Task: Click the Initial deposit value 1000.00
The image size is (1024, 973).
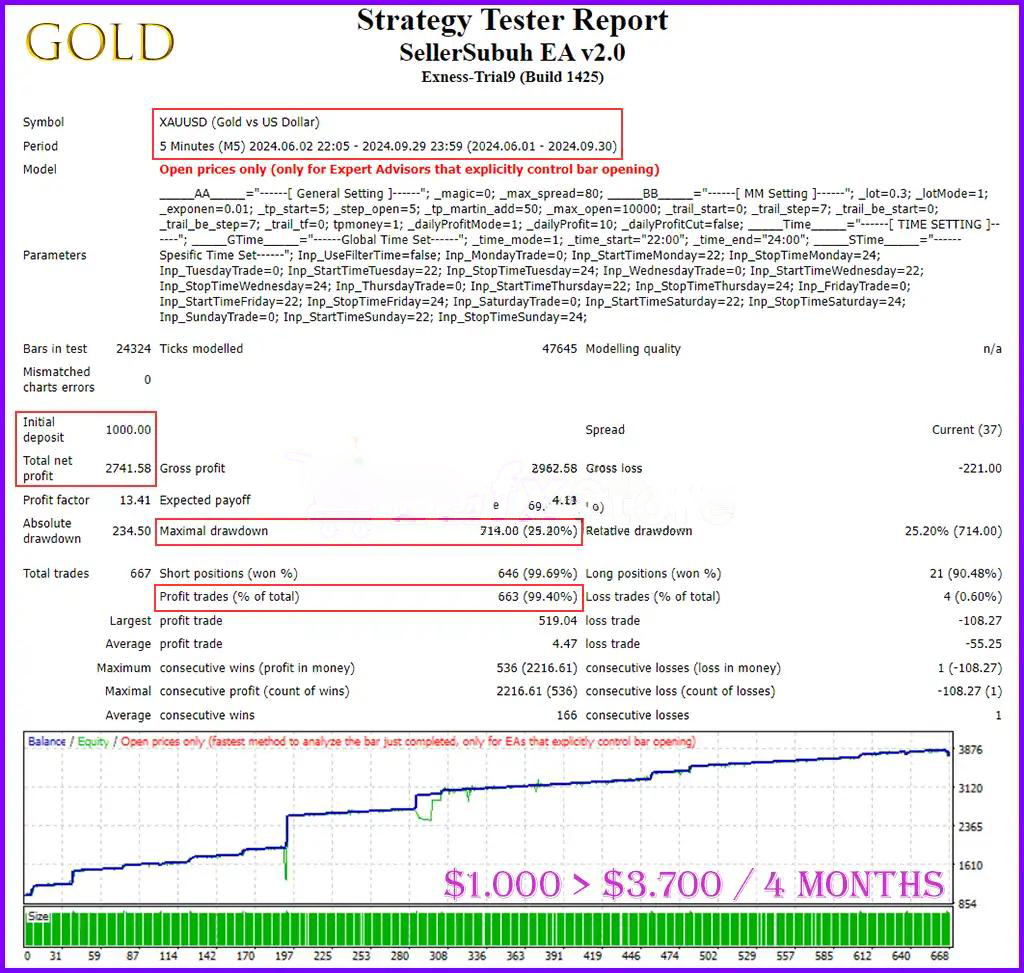Action: coord(128,430)
